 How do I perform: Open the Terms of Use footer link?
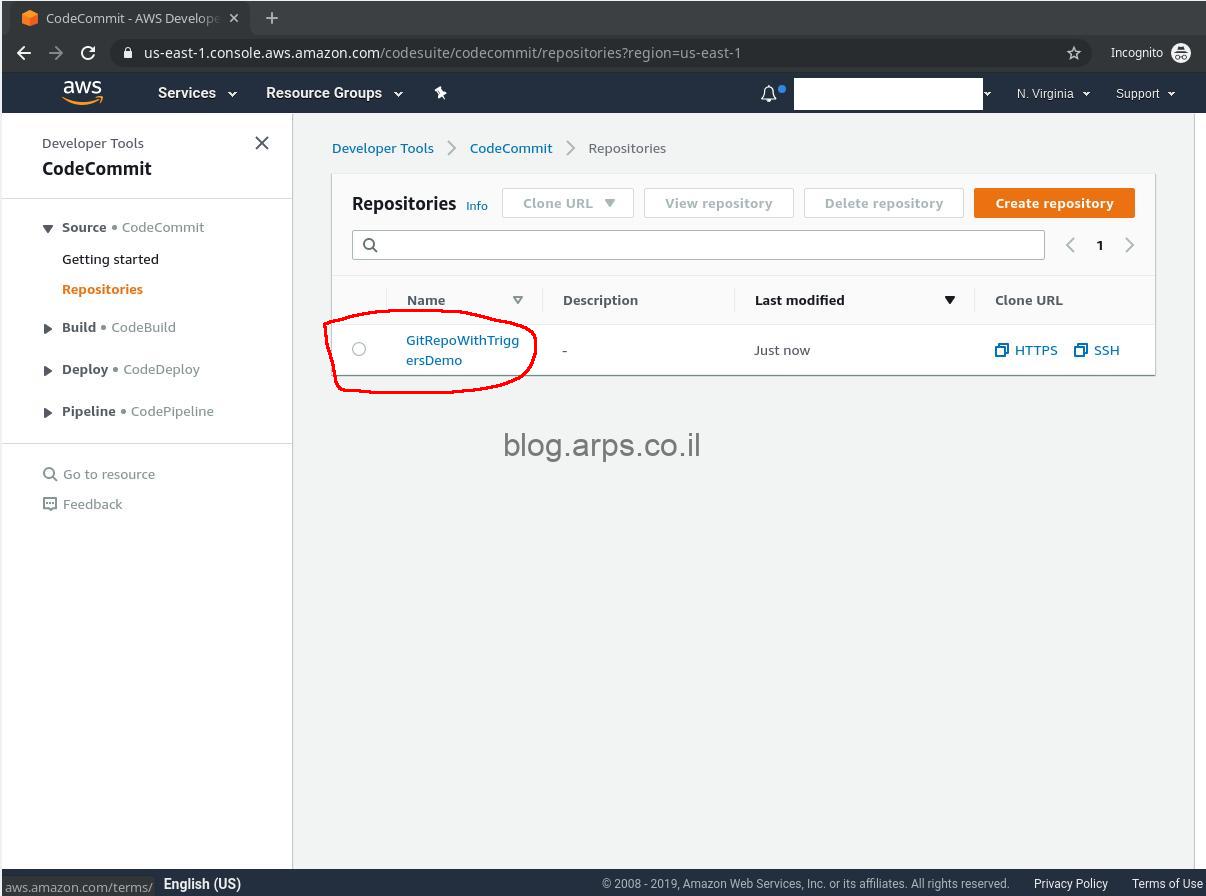click(x=1167, y=884)
